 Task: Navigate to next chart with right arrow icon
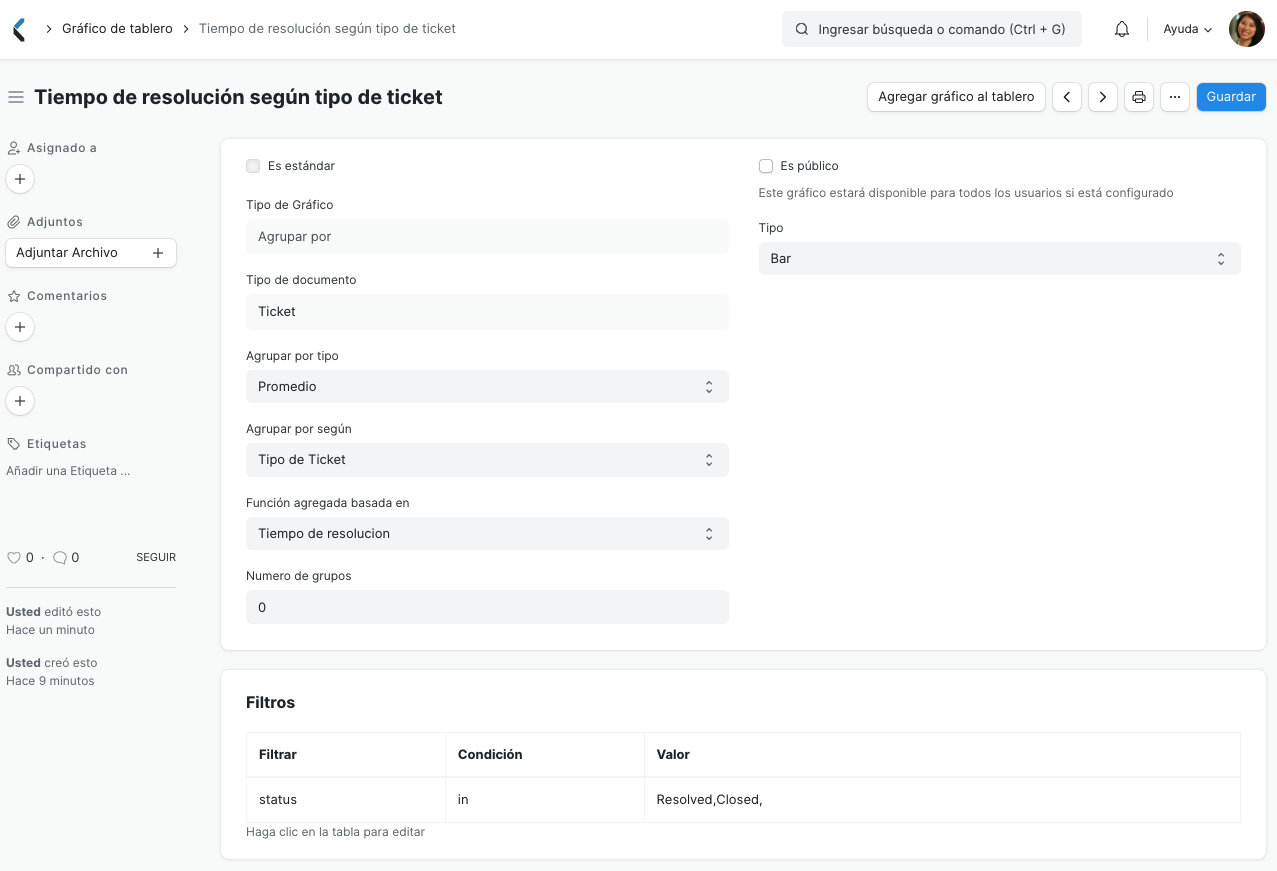pyautogui.click(x=1102, y=96)
